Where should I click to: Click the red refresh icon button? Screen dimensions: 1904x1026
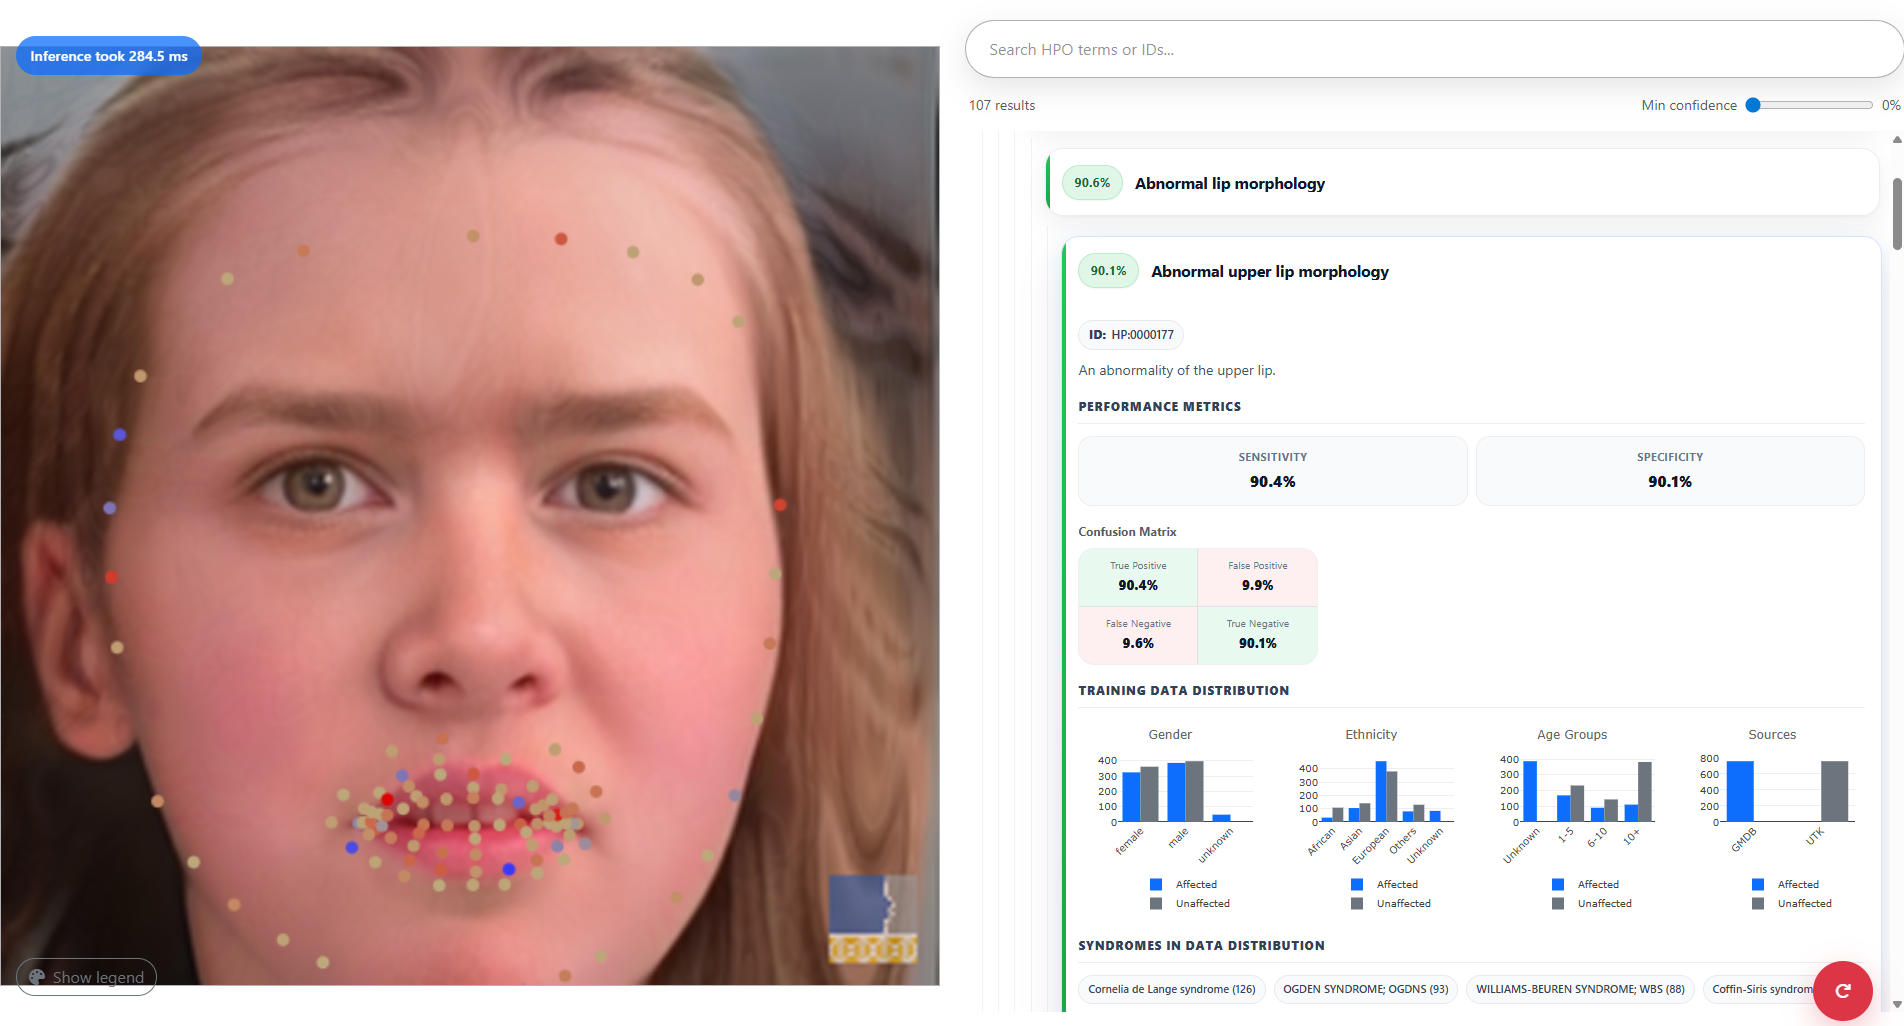click(1842, 990)
